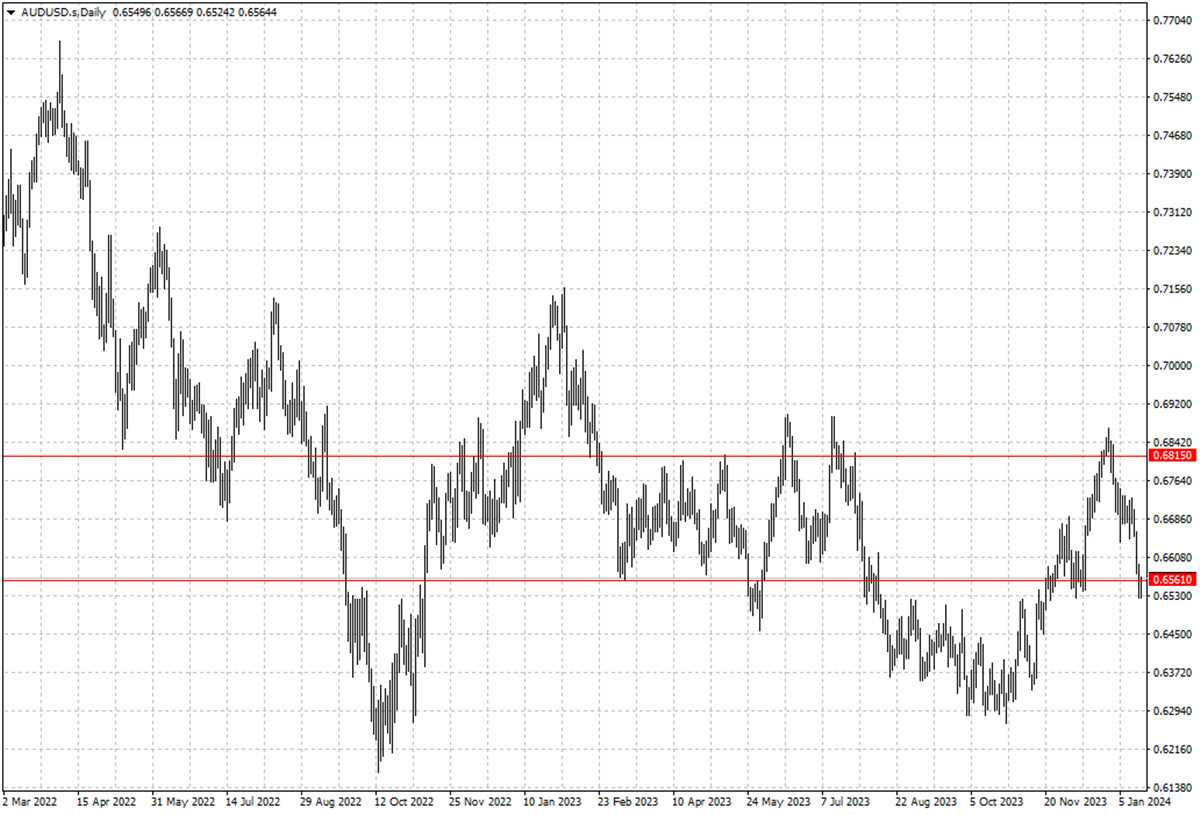Click the red 0.68150 price tag

(1172, 456)
